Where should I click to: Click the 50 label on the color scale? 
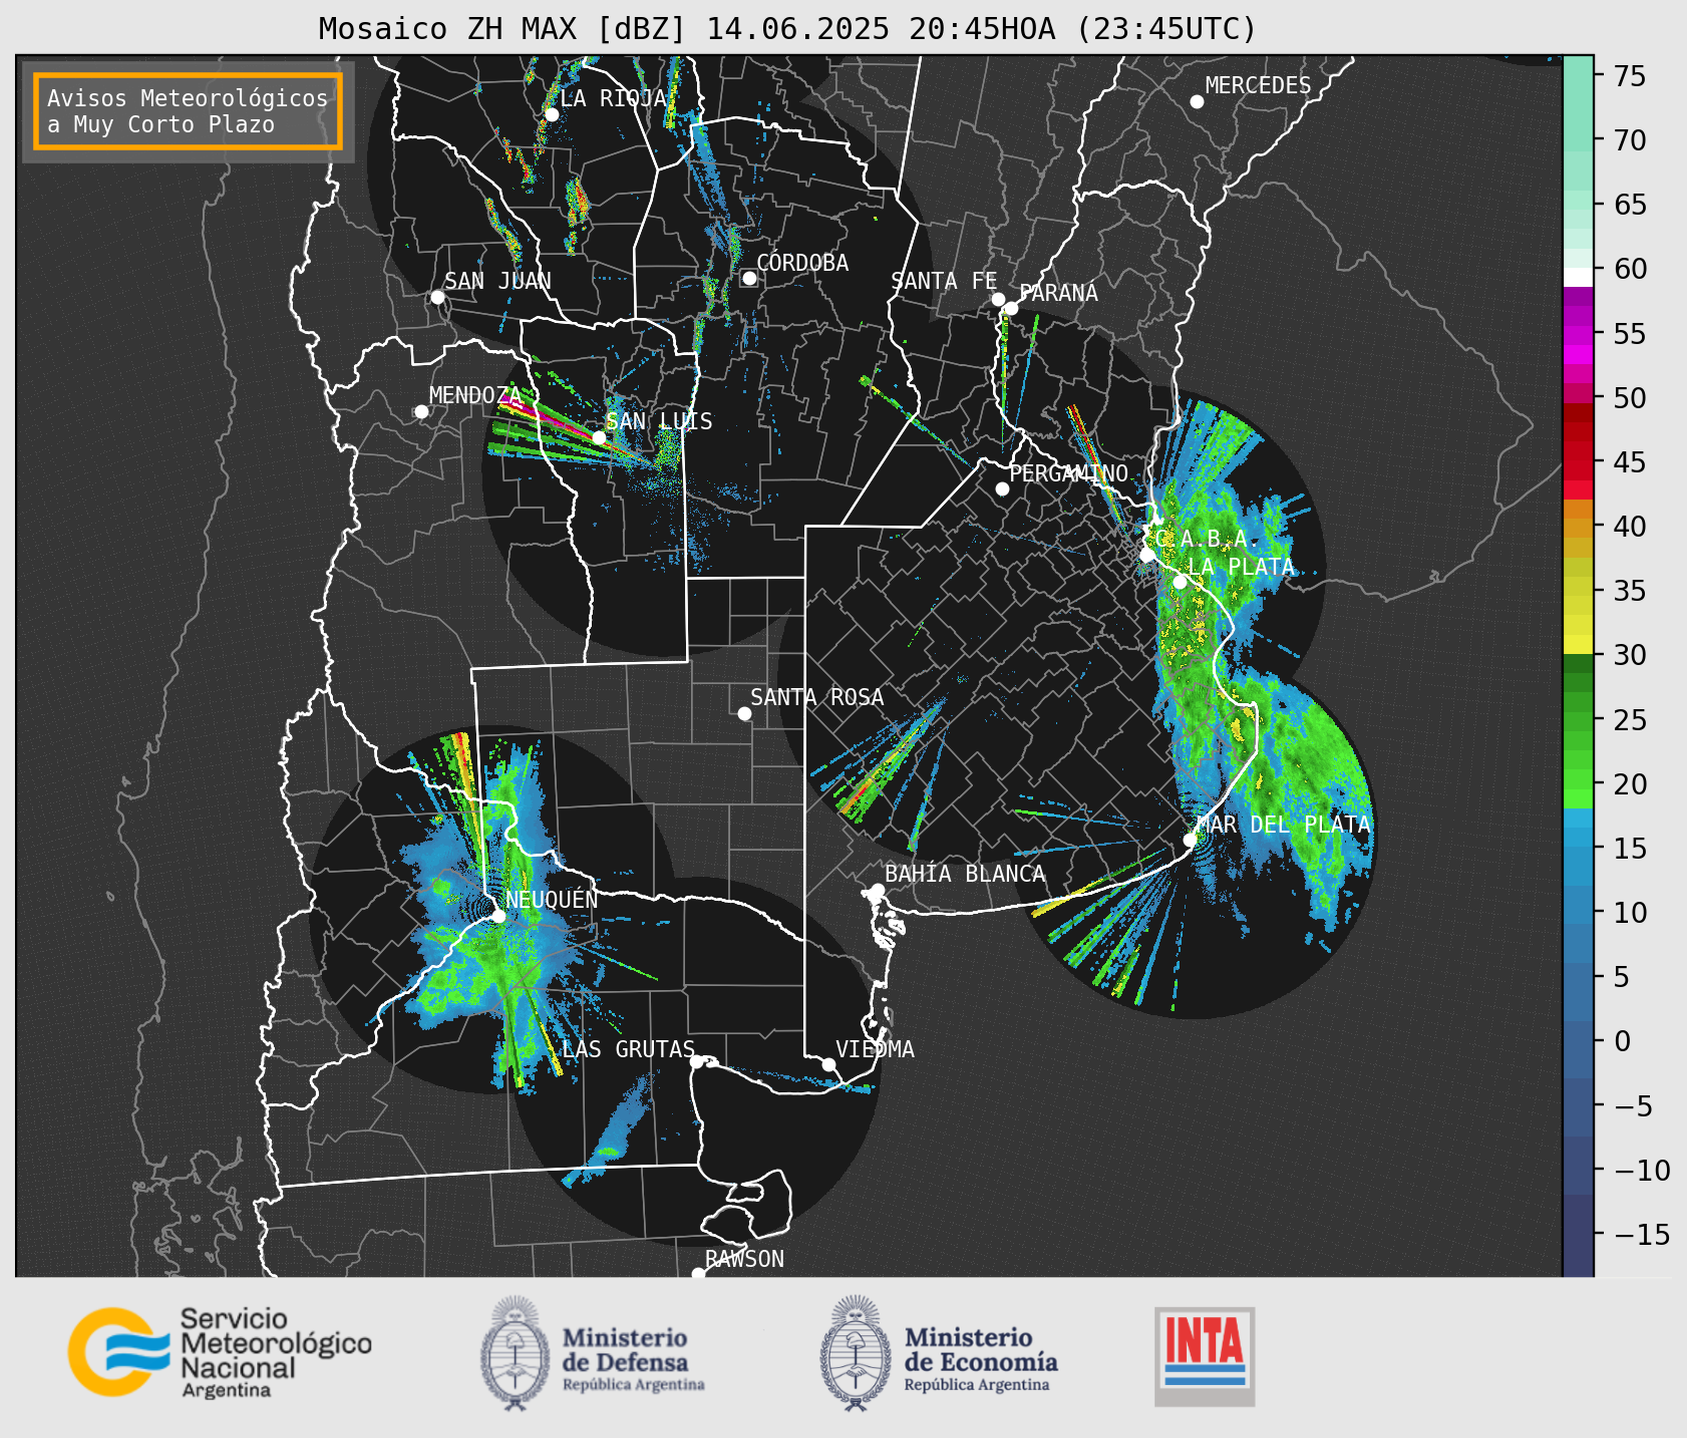point(1629,398)
